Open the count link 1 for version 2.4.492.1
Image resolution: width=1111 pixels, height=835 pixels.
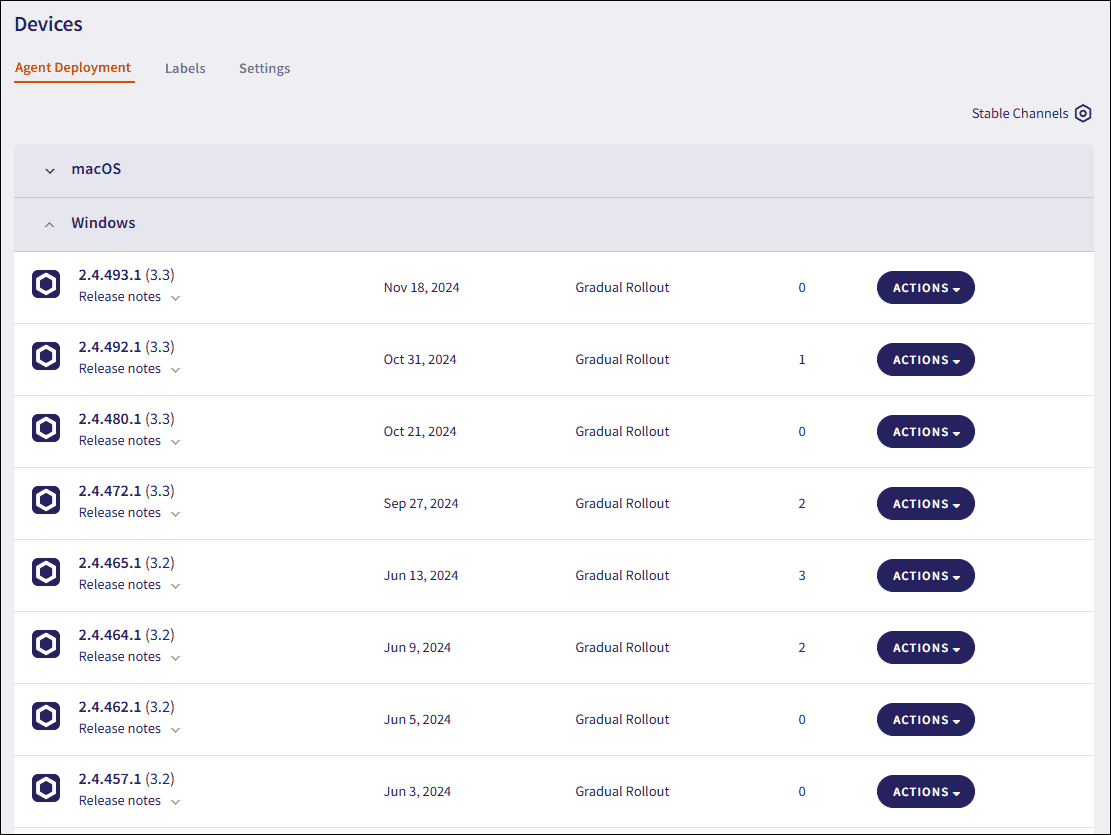pos(802,359)
